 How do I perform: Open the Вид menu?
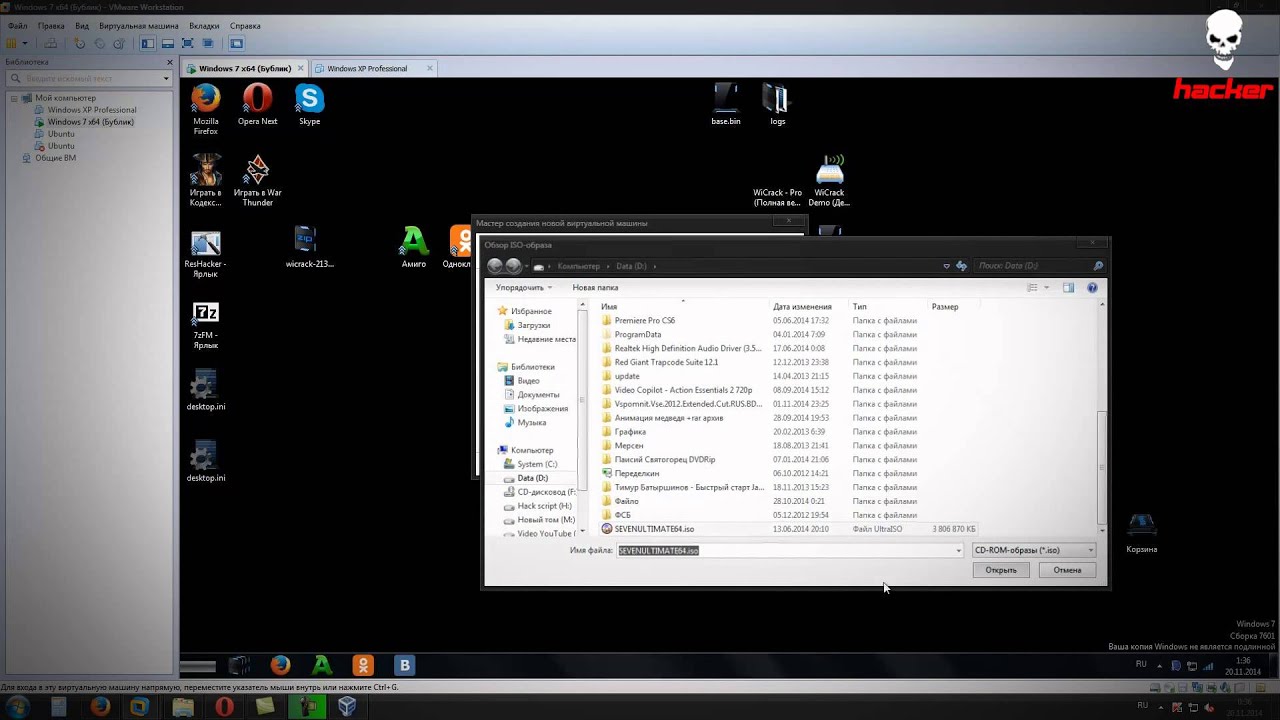click(x=82, y=26)
